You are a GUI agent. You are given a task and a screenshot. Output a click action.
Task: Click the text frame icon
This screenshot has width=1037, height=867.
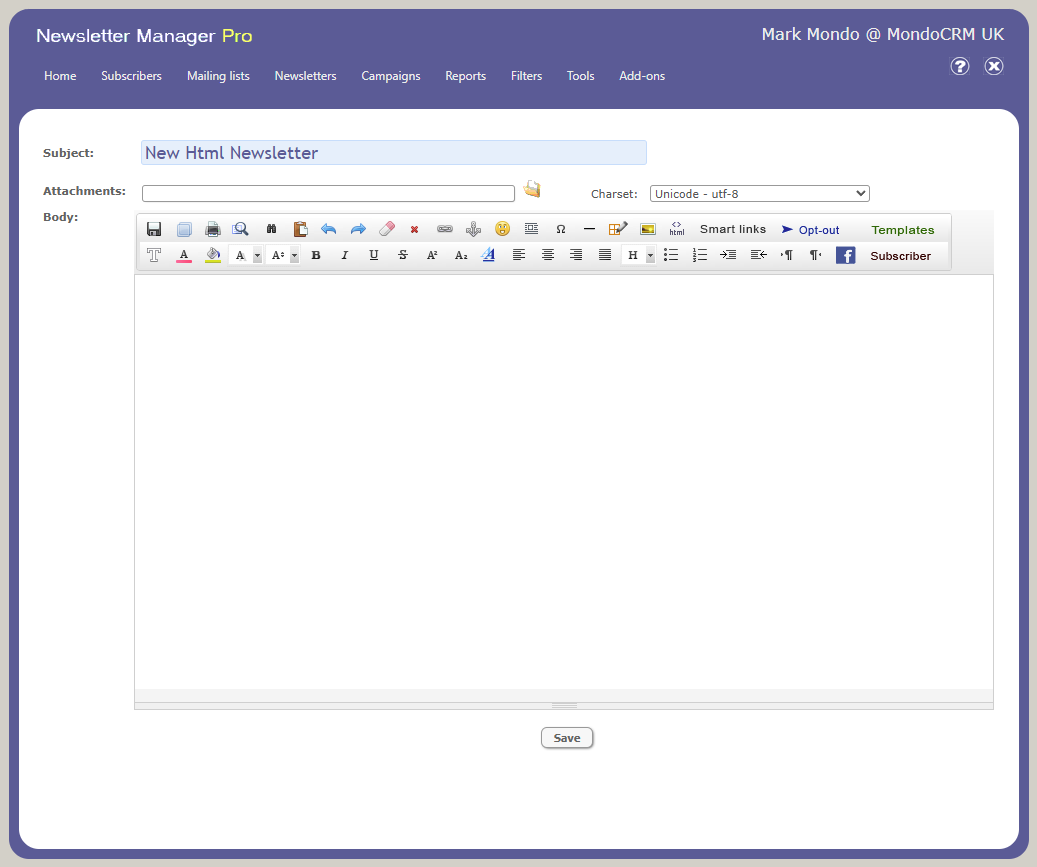pyautogui.click(x=531, y=229)
